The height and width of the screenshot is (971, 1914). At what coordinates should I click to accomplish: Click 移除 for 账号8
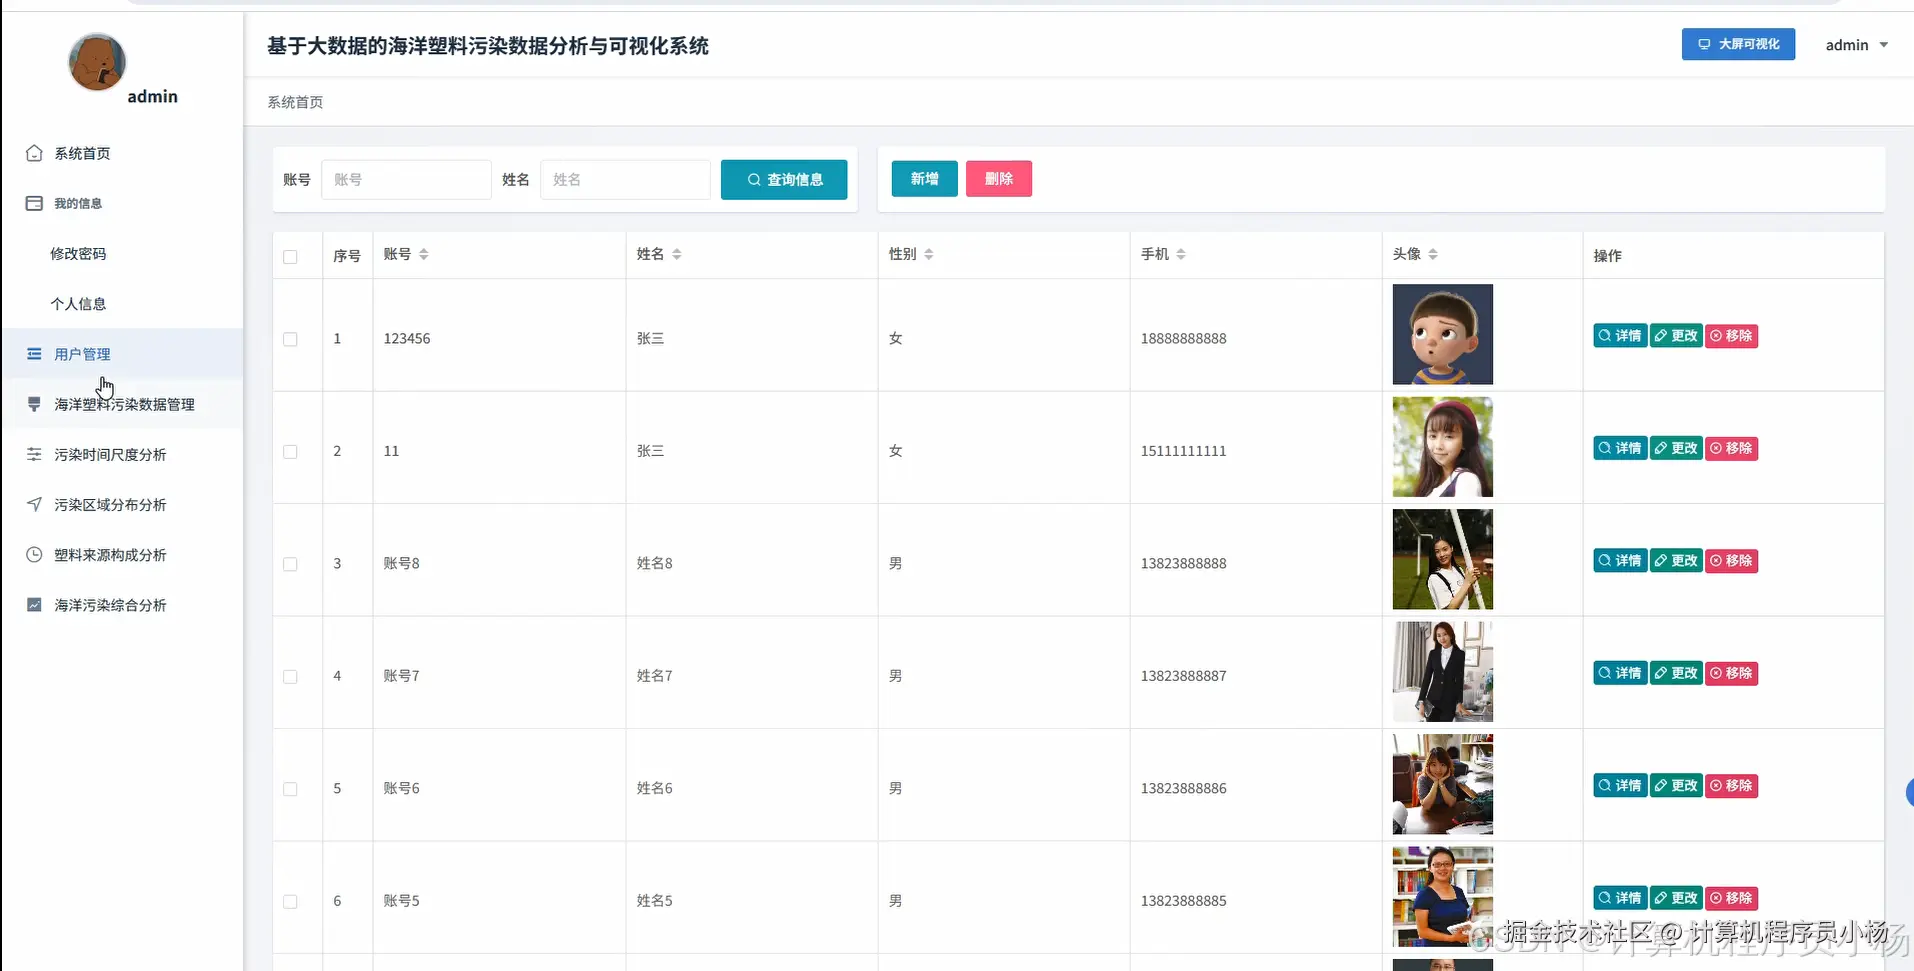tap(1731, 561)
